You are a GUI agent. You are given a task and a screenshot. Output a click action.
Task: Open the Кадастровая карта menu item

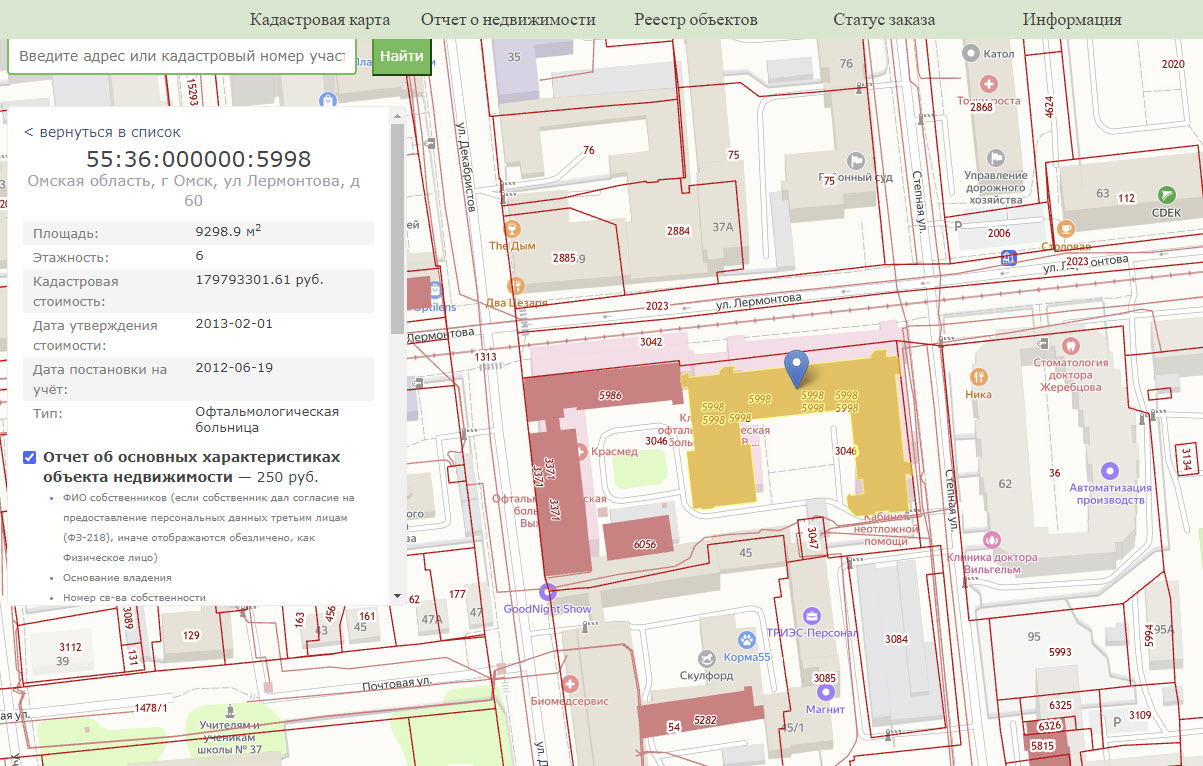(319, 20)
